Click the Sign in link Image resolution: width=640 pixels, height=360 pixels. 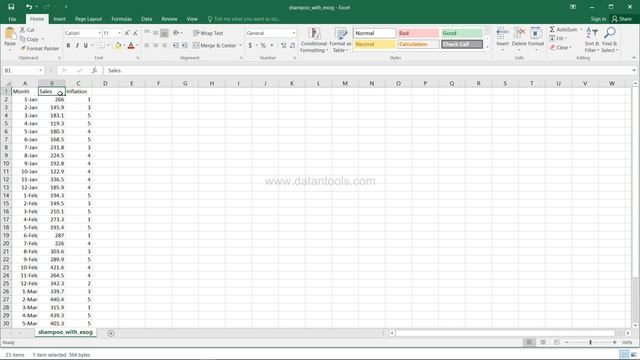(x=598, y=19)
